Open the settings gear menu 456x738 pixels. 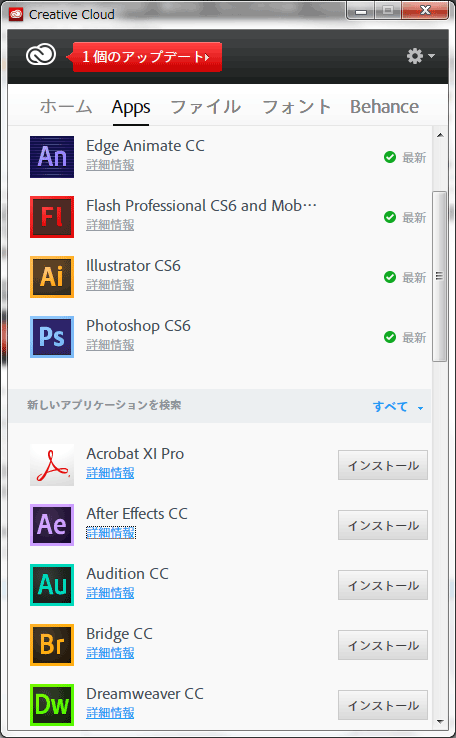point(420,56)
